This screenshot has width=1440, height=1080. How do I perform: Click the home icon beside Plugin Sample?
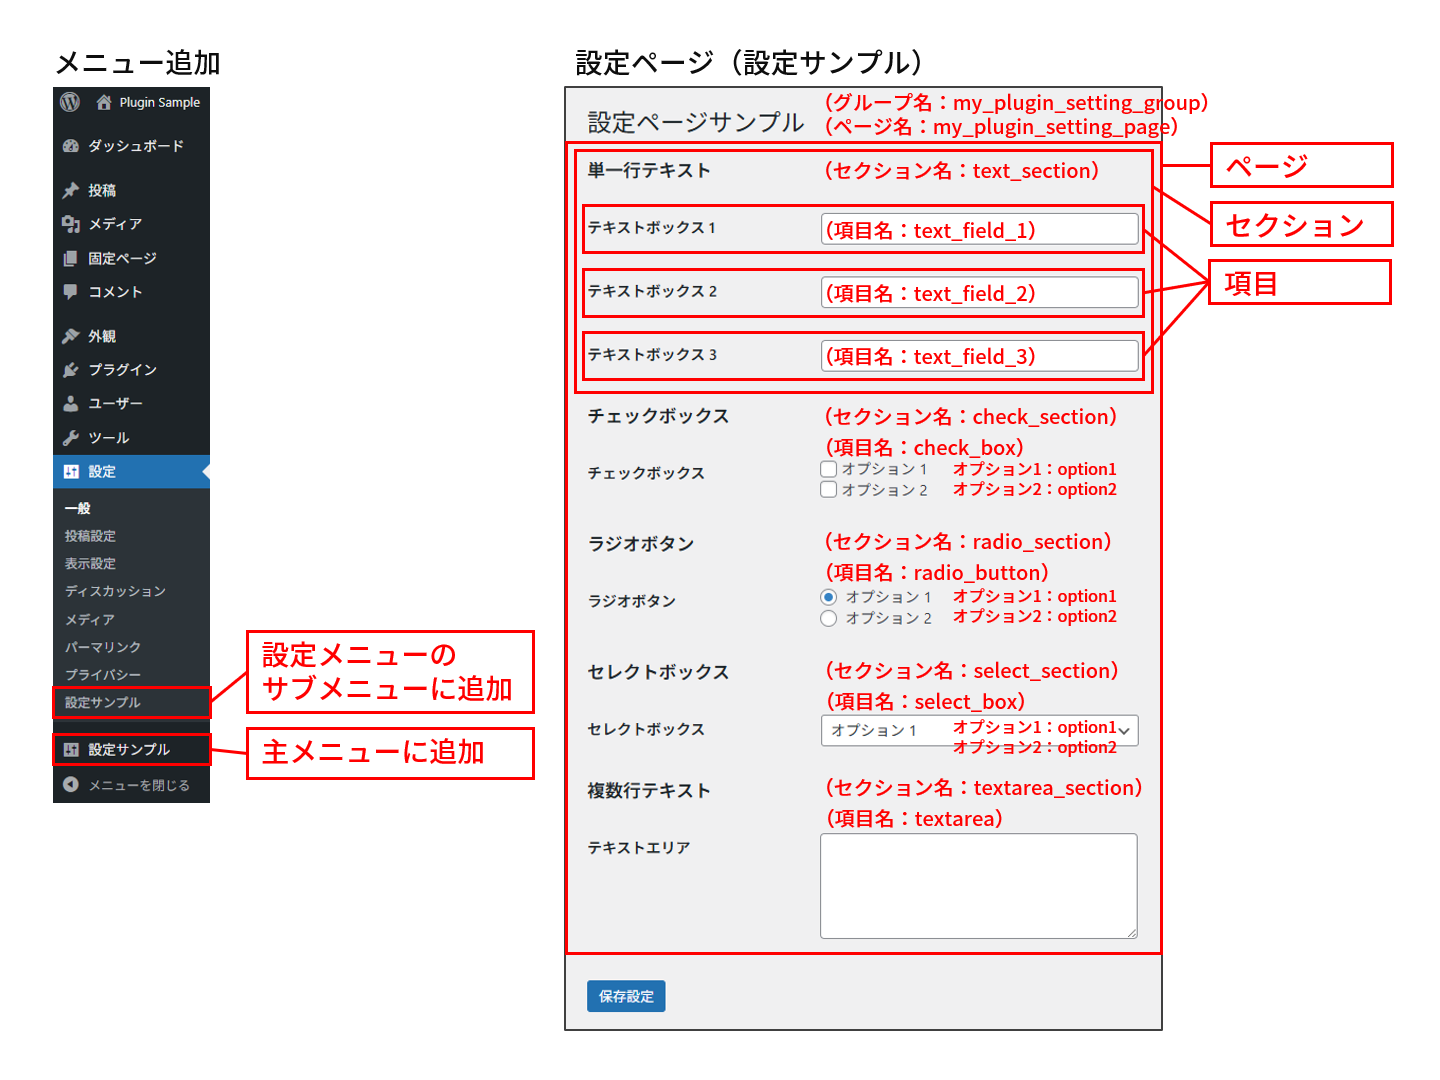pyautogui.click(x=104, y=102)
